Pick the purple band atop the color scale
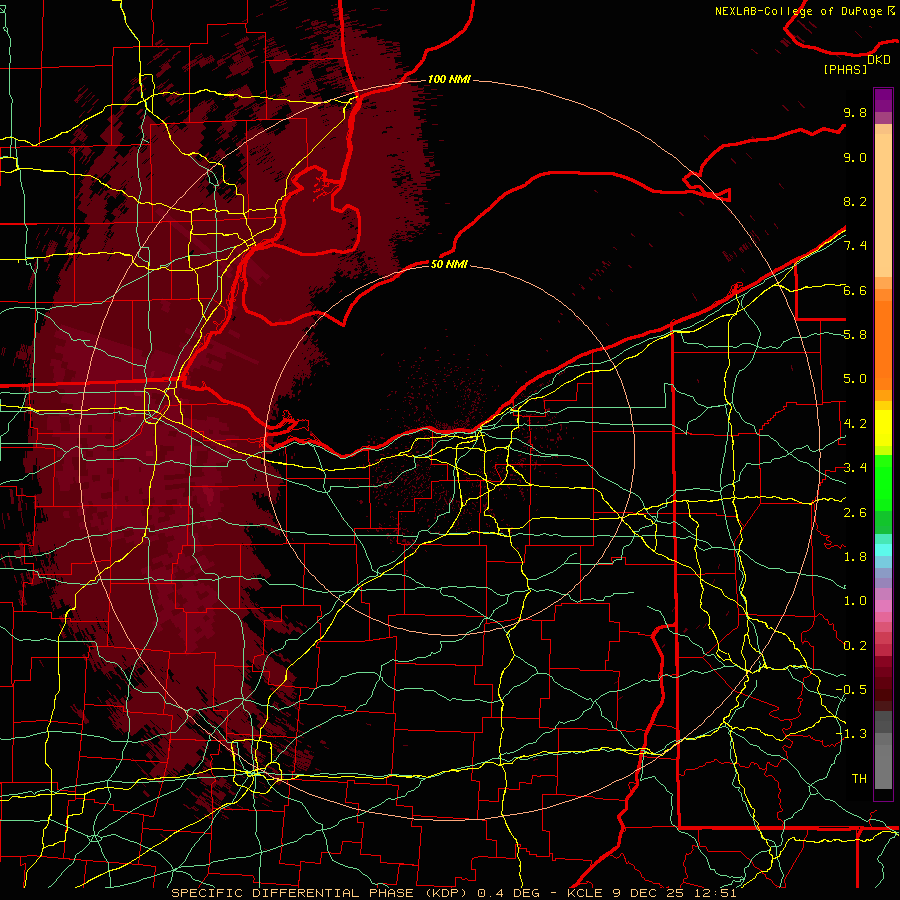 coord(883,100)
